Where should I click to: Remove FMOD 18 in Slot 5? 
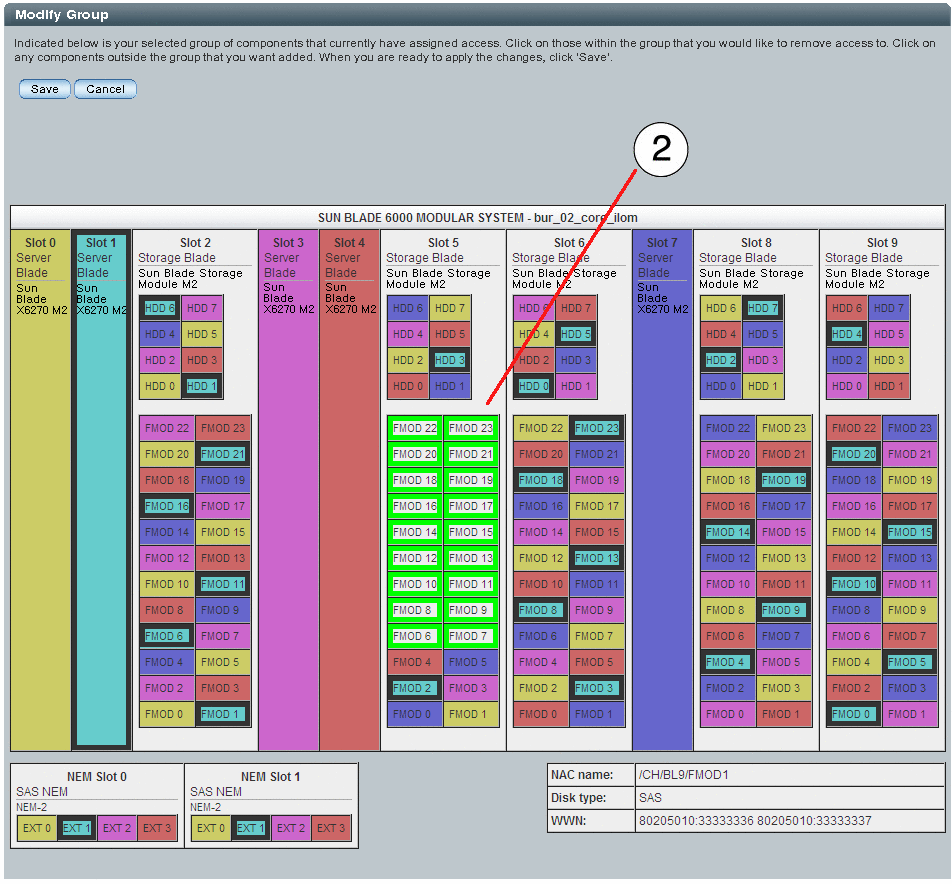pos(415,480)
